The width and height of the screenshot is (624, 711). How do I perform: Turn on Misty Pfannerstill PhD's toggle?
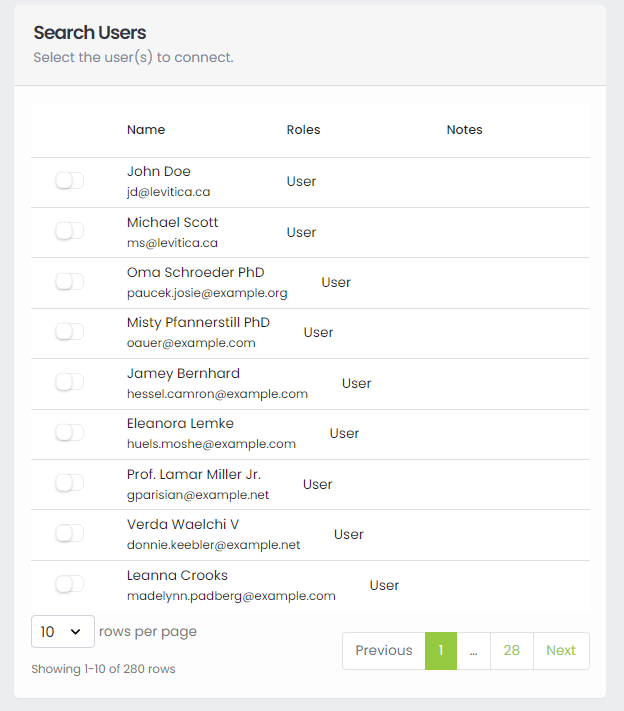[x=69, y=332]
